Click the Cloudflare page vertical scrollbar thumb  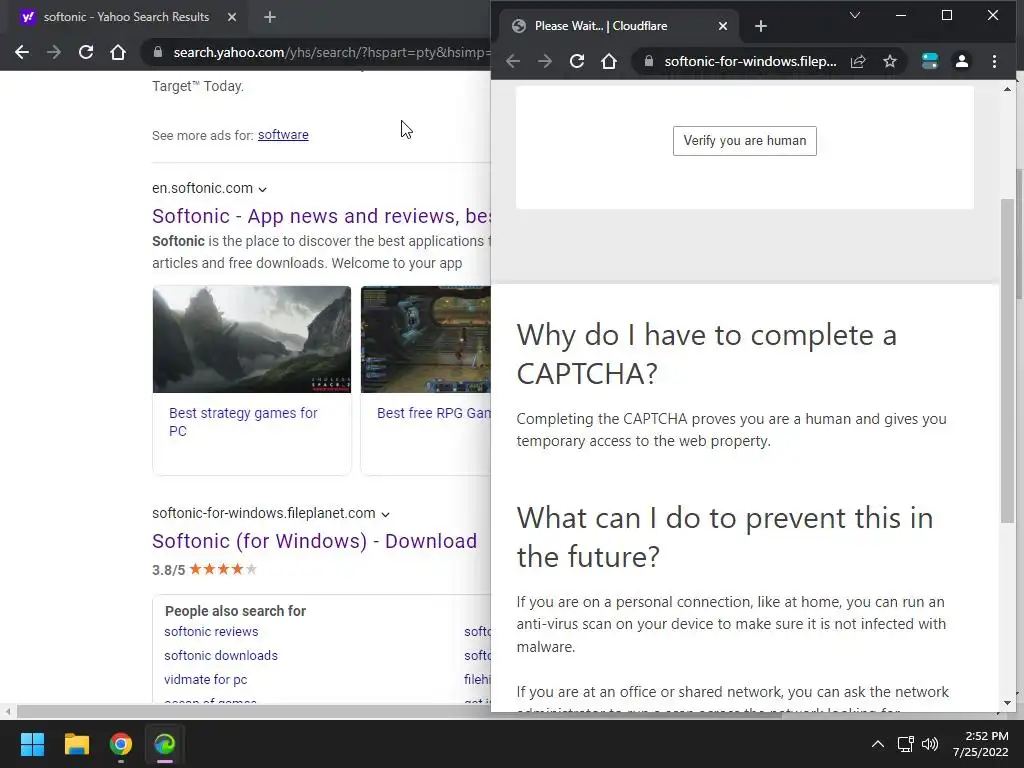(1008, 360)
